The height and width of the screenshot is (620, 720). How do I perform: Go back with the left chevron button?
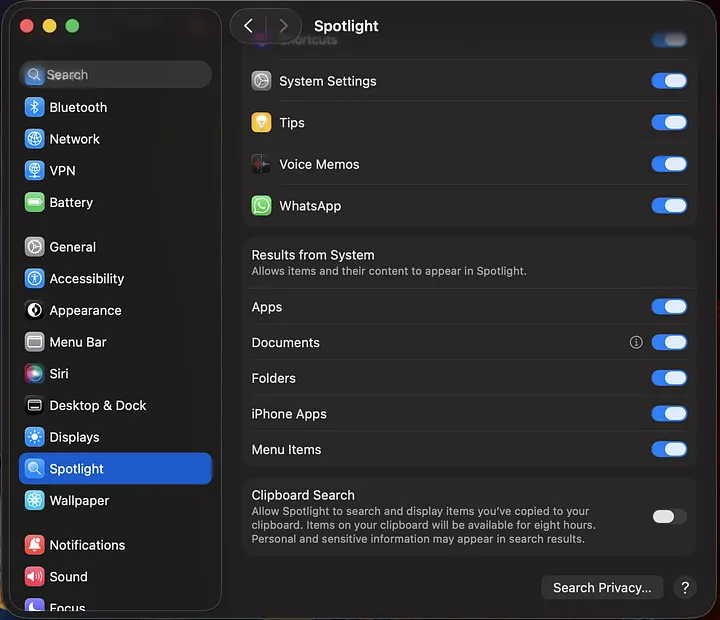click(x=248, y=26)
